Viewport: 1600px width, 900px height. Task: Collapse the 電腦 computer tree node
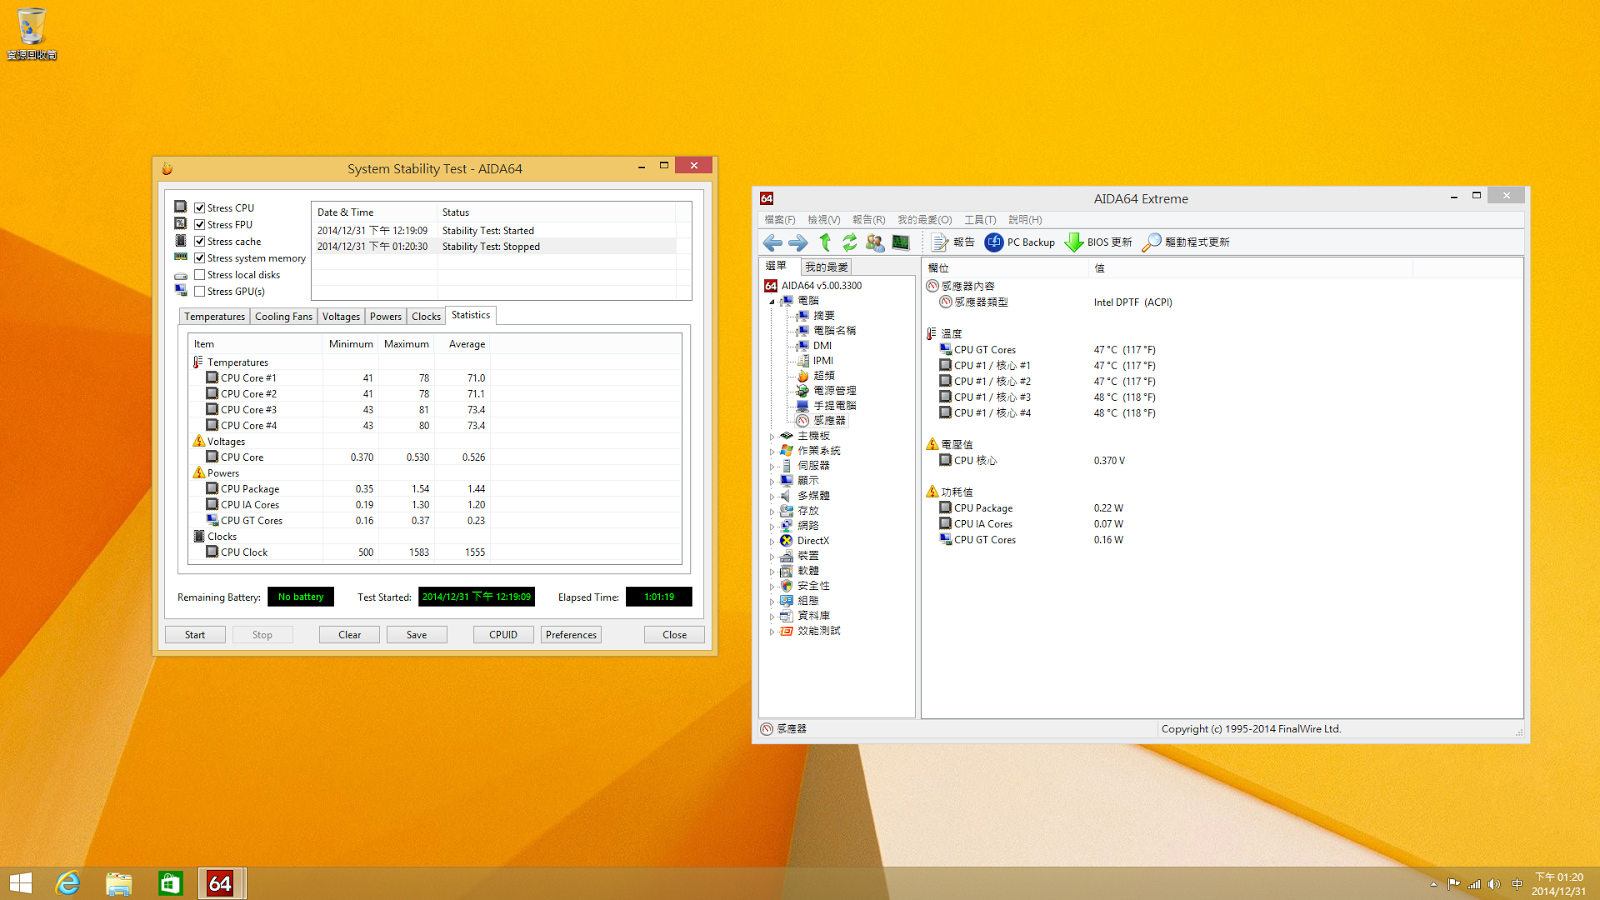[772, 301]
